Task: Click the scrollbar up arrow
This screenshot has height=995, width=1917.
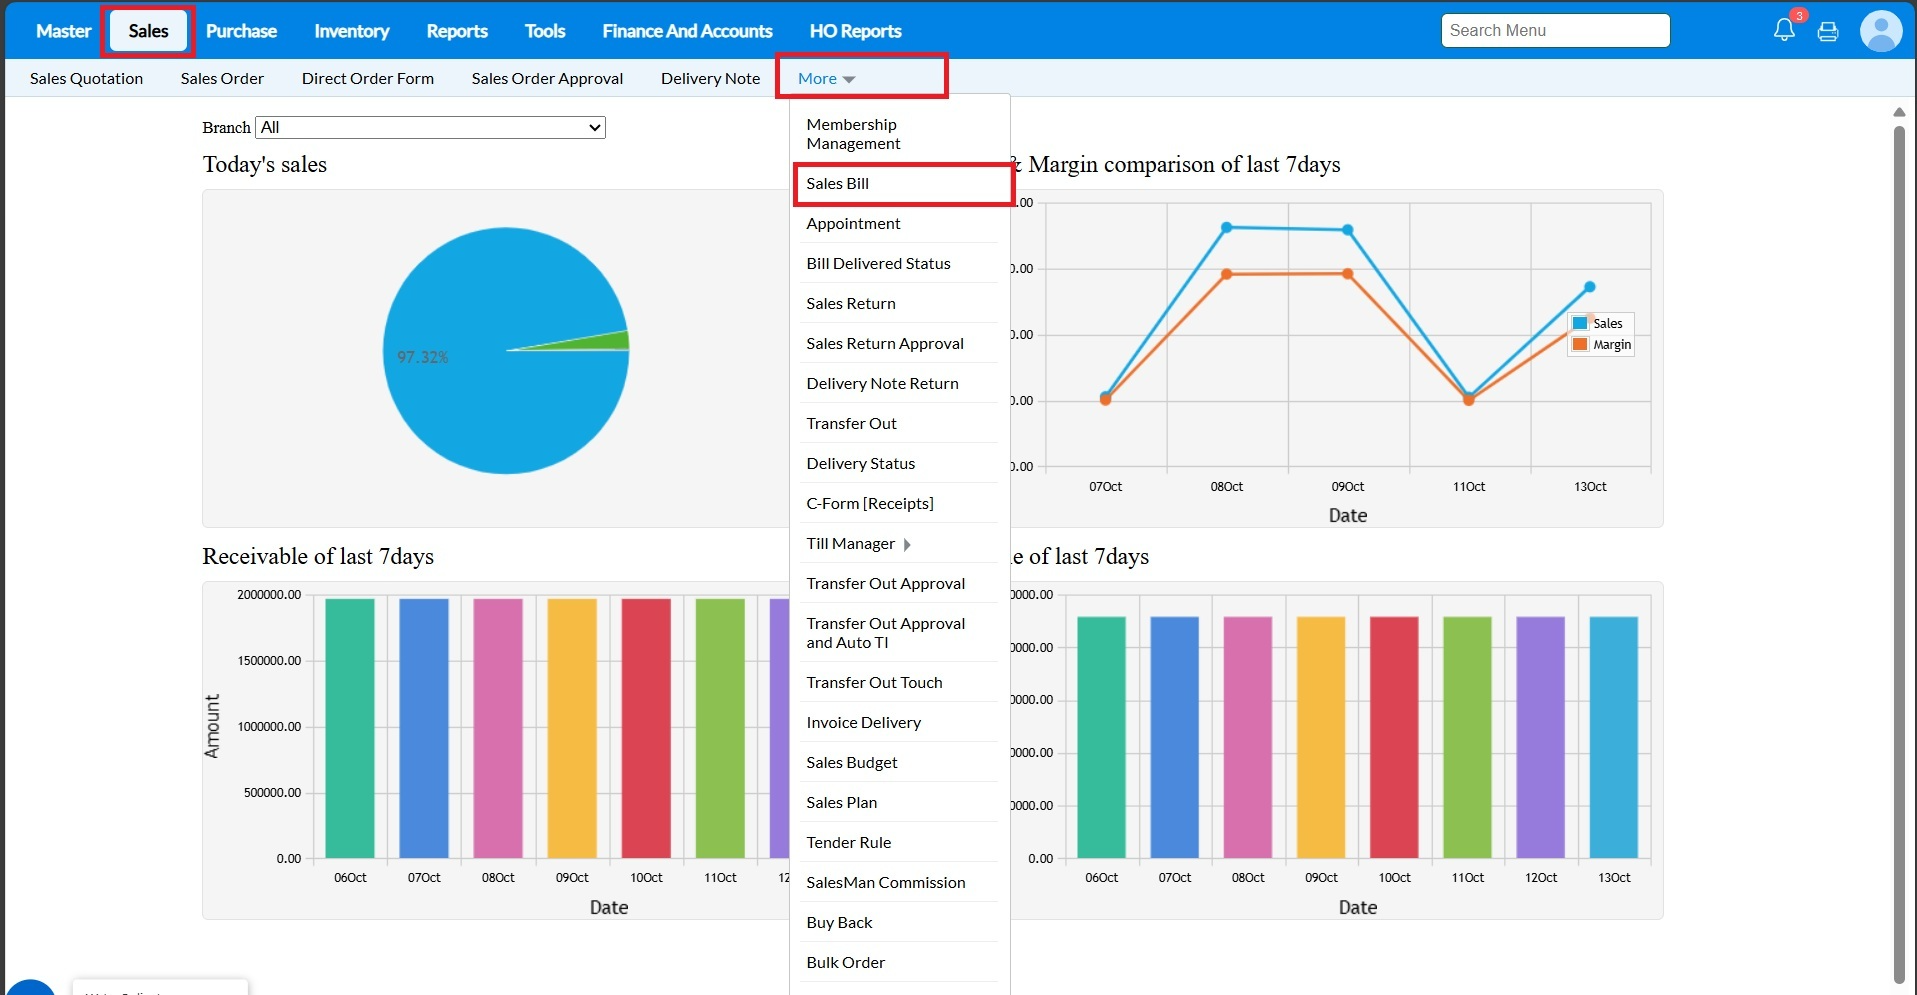Action: click(x=1899, y=112)
